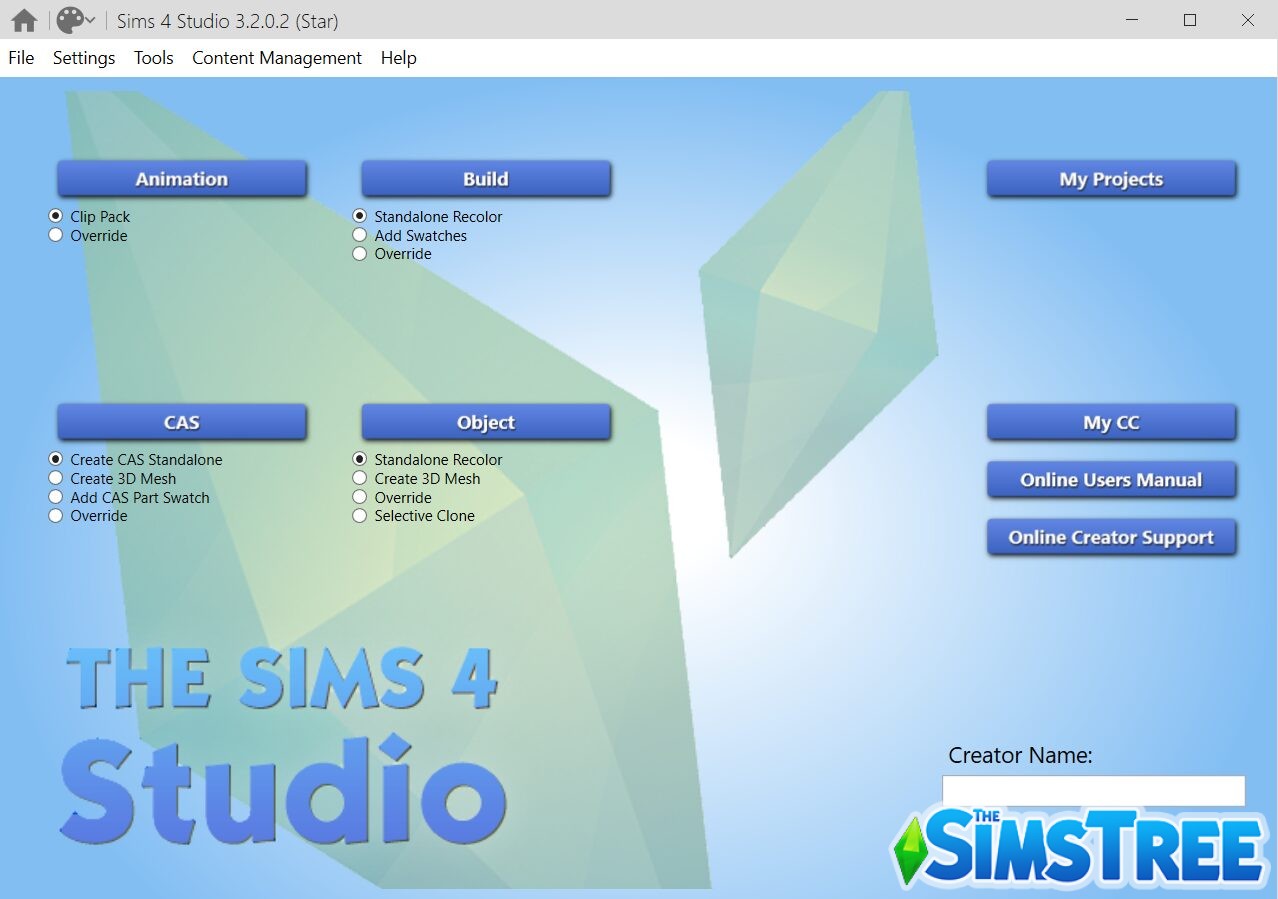Image resolution: width=1278 pixels, height=899 pixels.
Task: Select Add Swatches under Build
Action: (360, 235)
